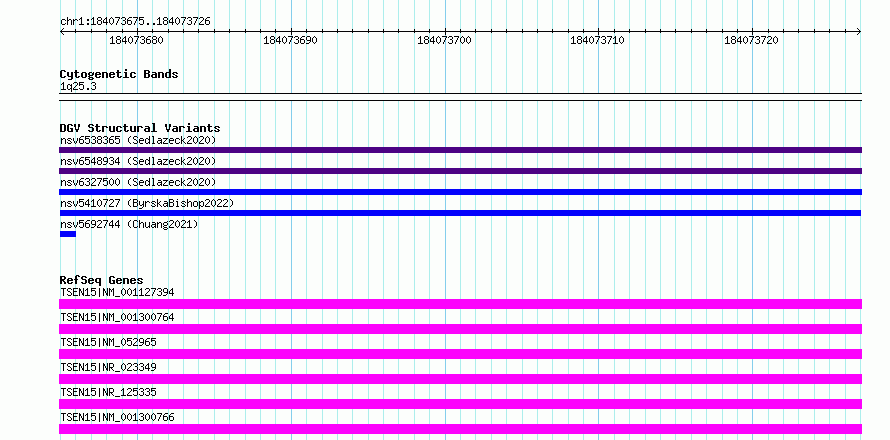The width and height of the screenshot is (890, 440).
Task: Click the blue bar under nsv6327500
Action: pos(460,192)
